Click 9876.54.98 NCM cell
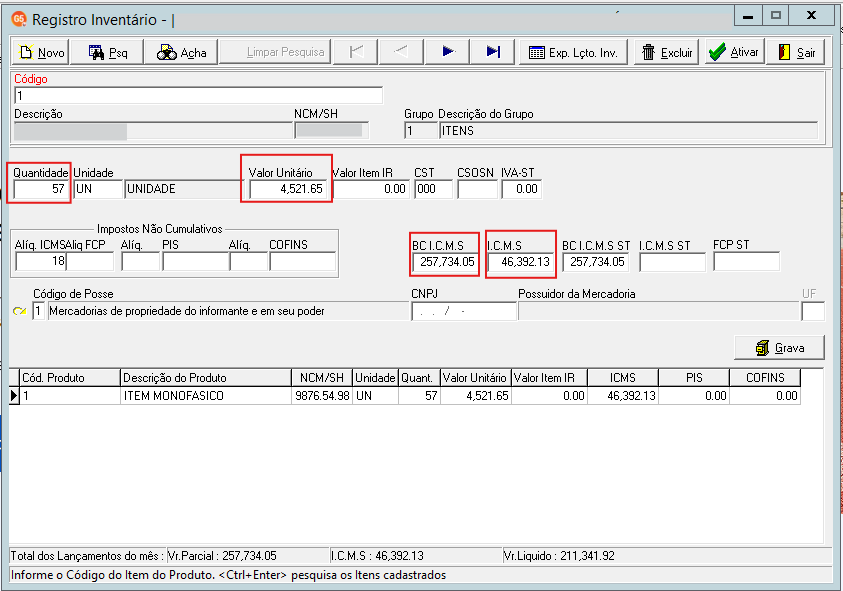The image size is (843, 591). (322, 396)
